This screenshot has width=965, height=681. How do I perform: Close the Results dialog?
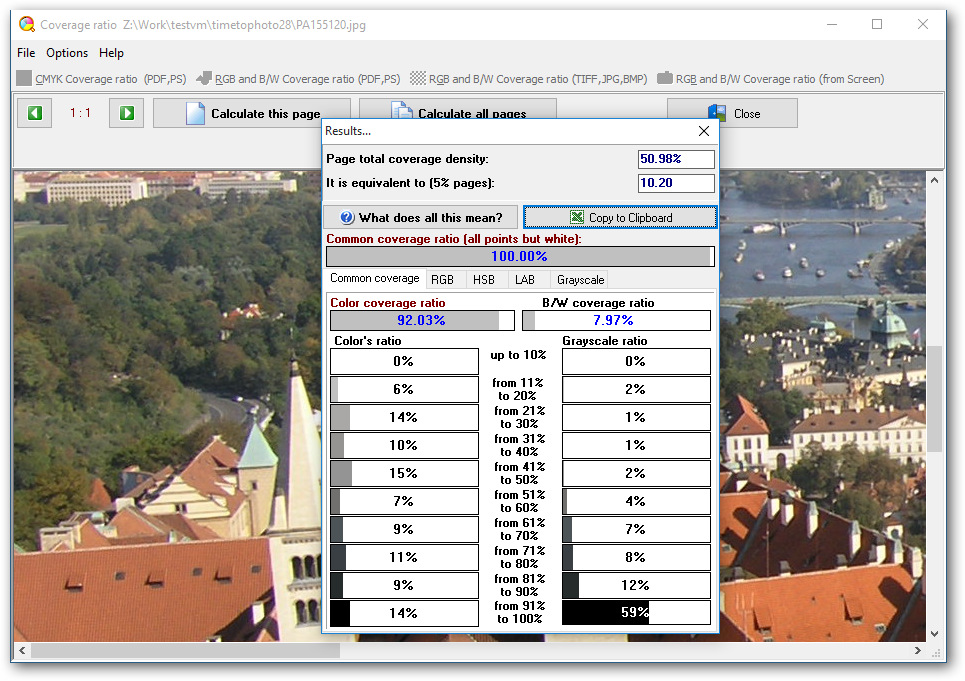[x=704, y=131]
